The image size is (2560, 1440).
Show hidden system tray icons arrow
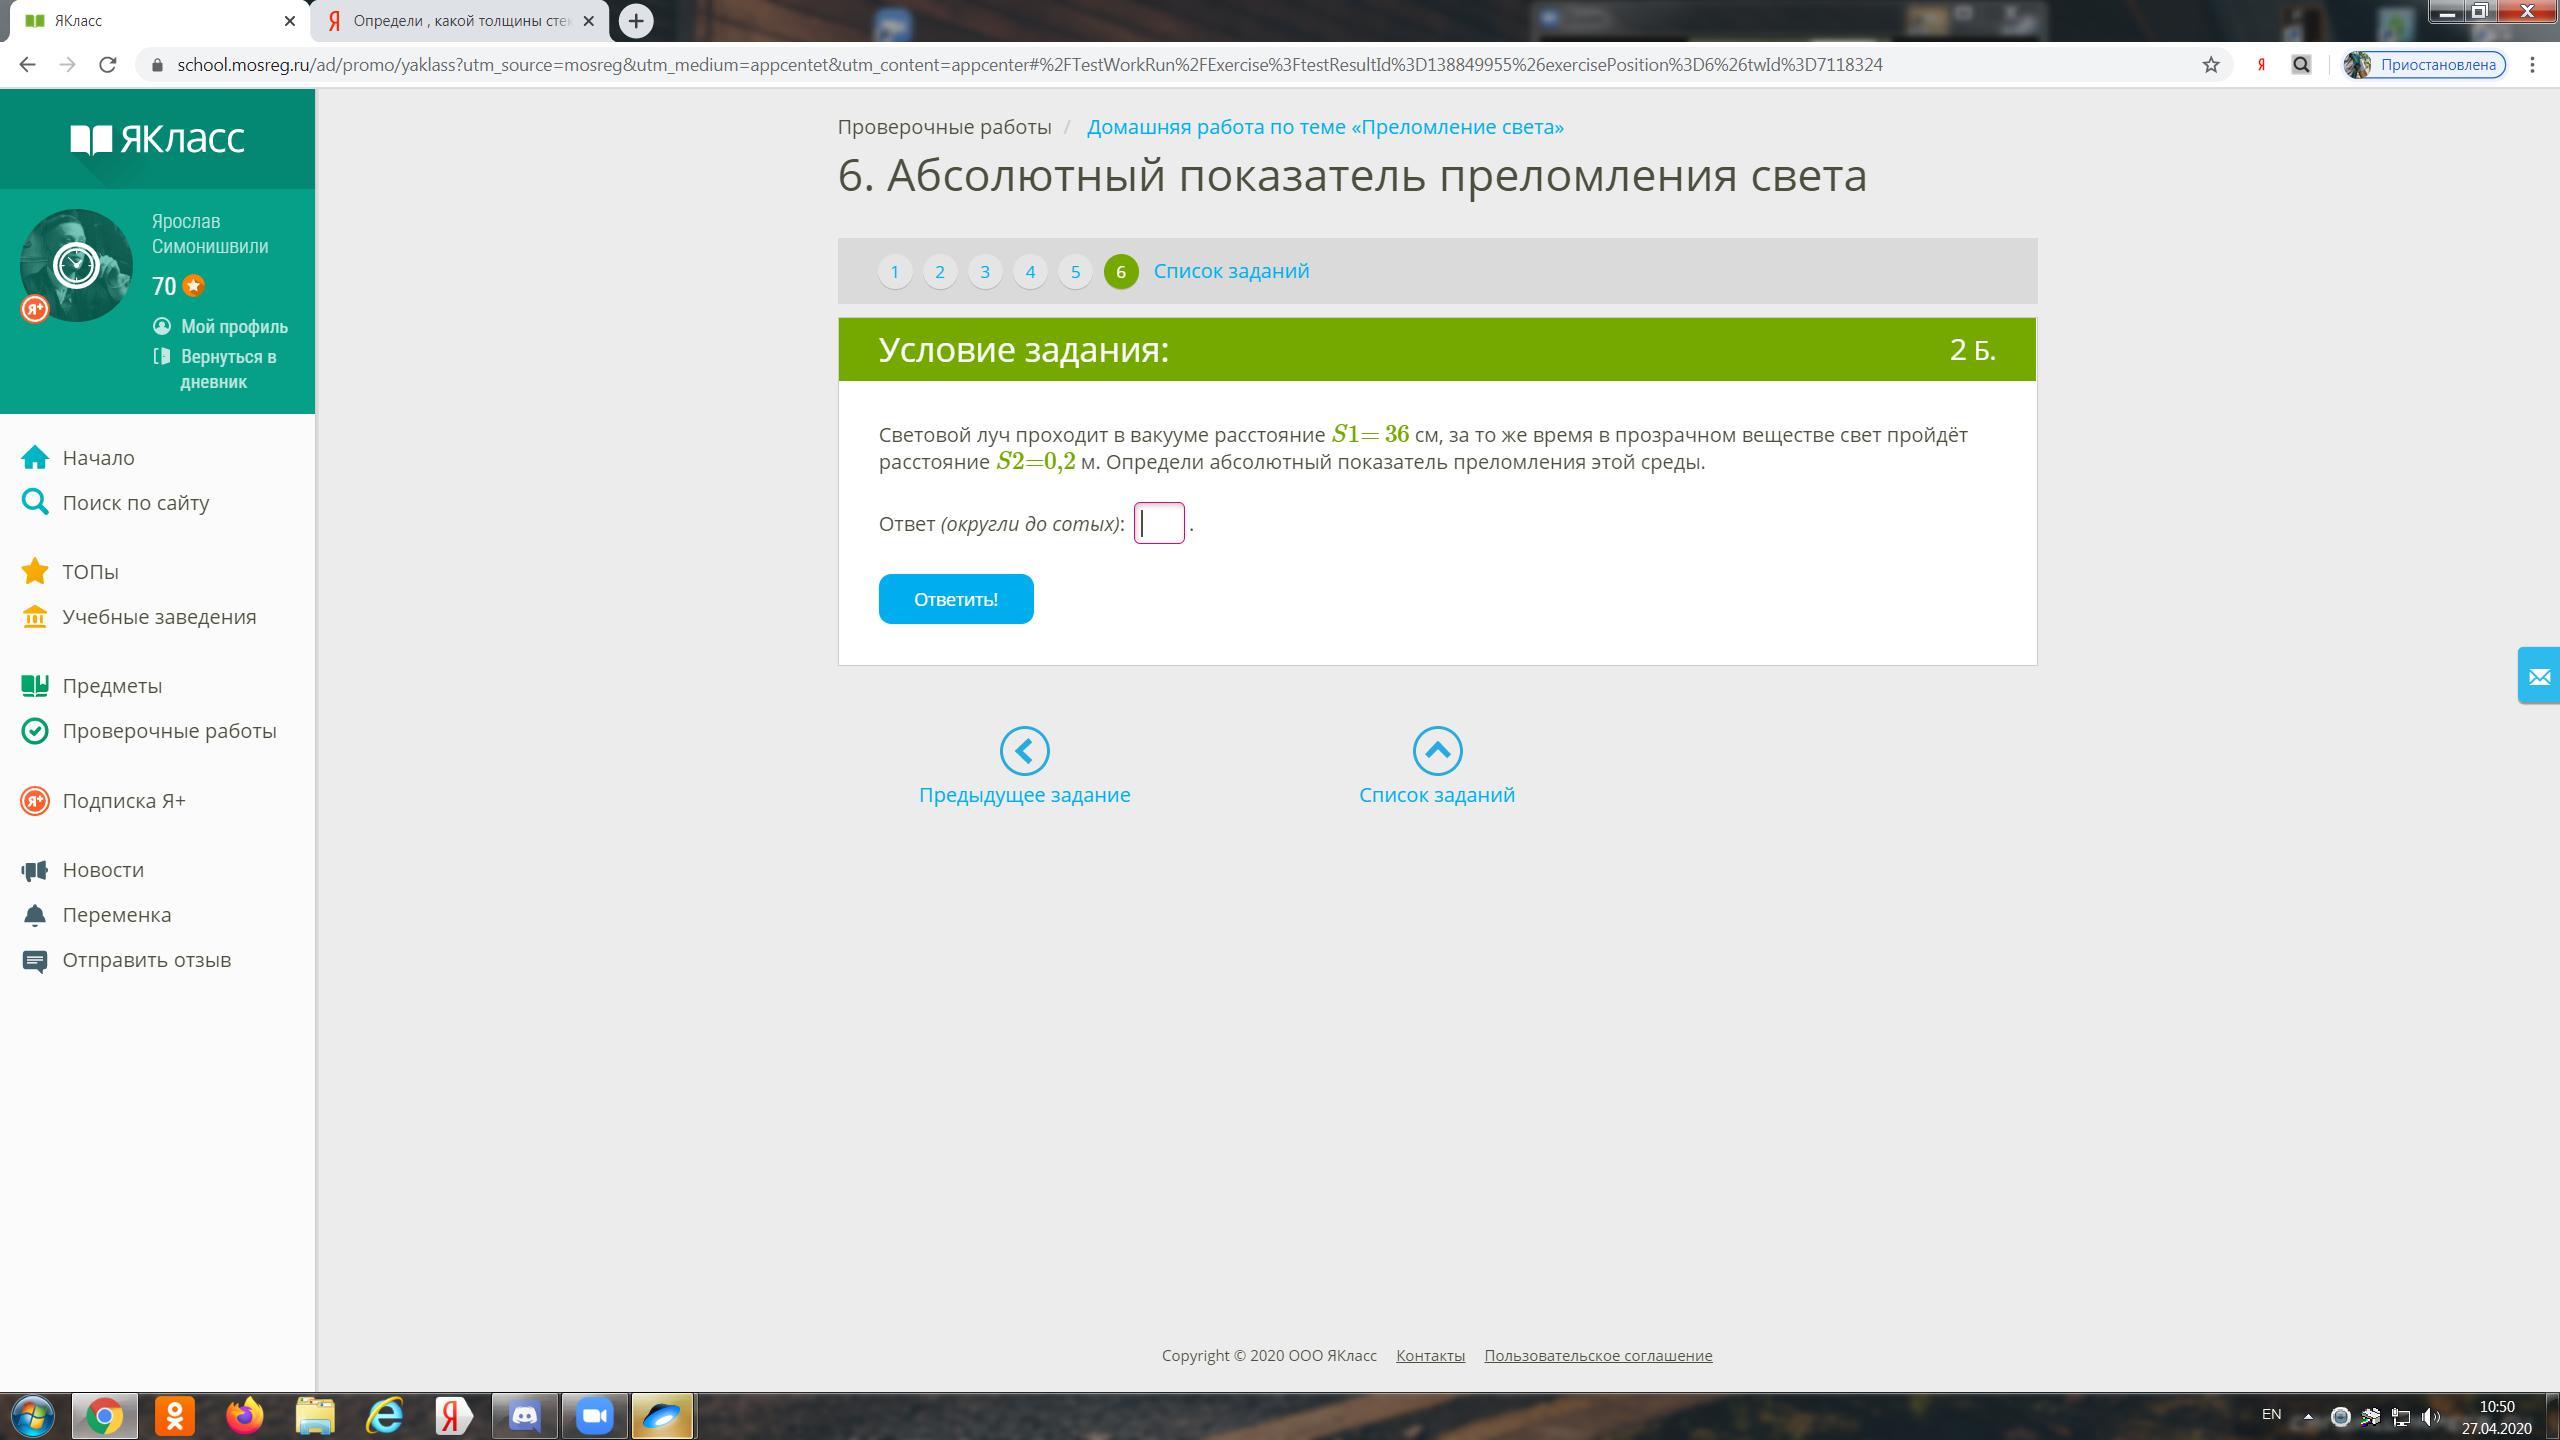click(x=2308, y=1416)
